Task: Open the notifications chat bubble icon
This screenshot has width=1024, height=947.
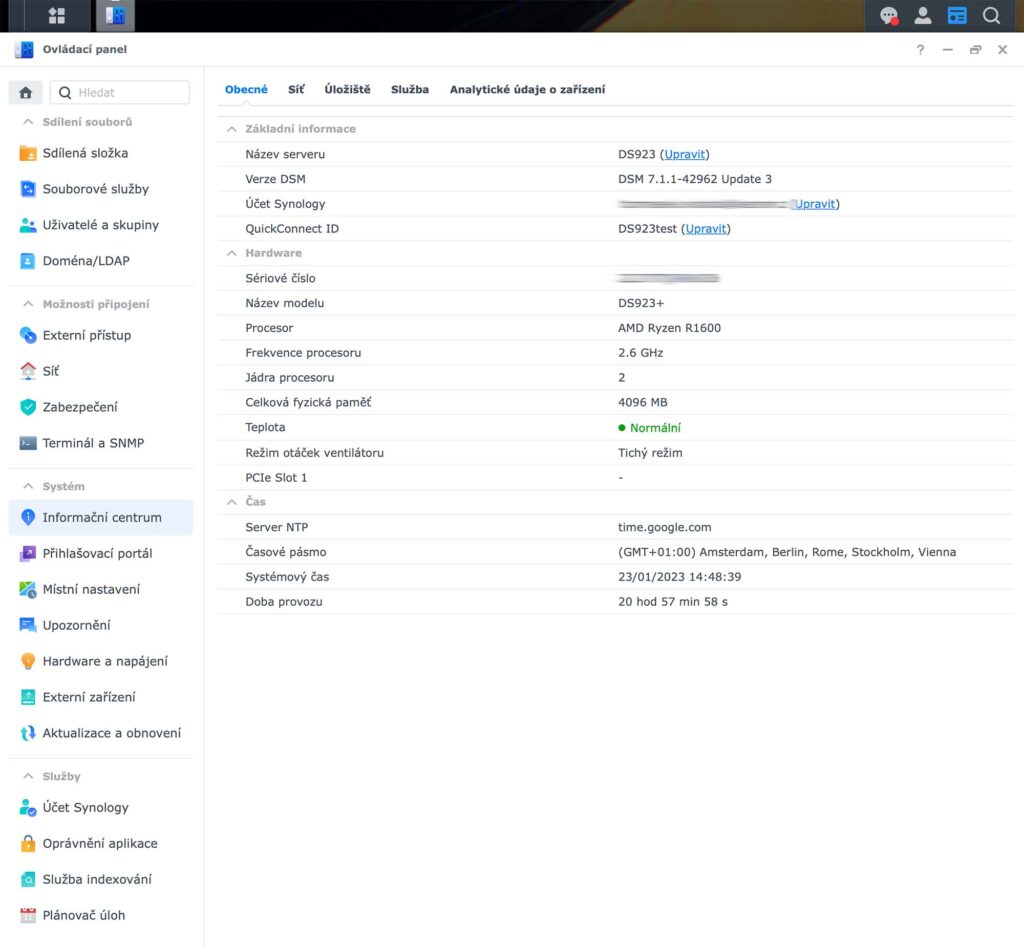Action: (x=889, y=16)
